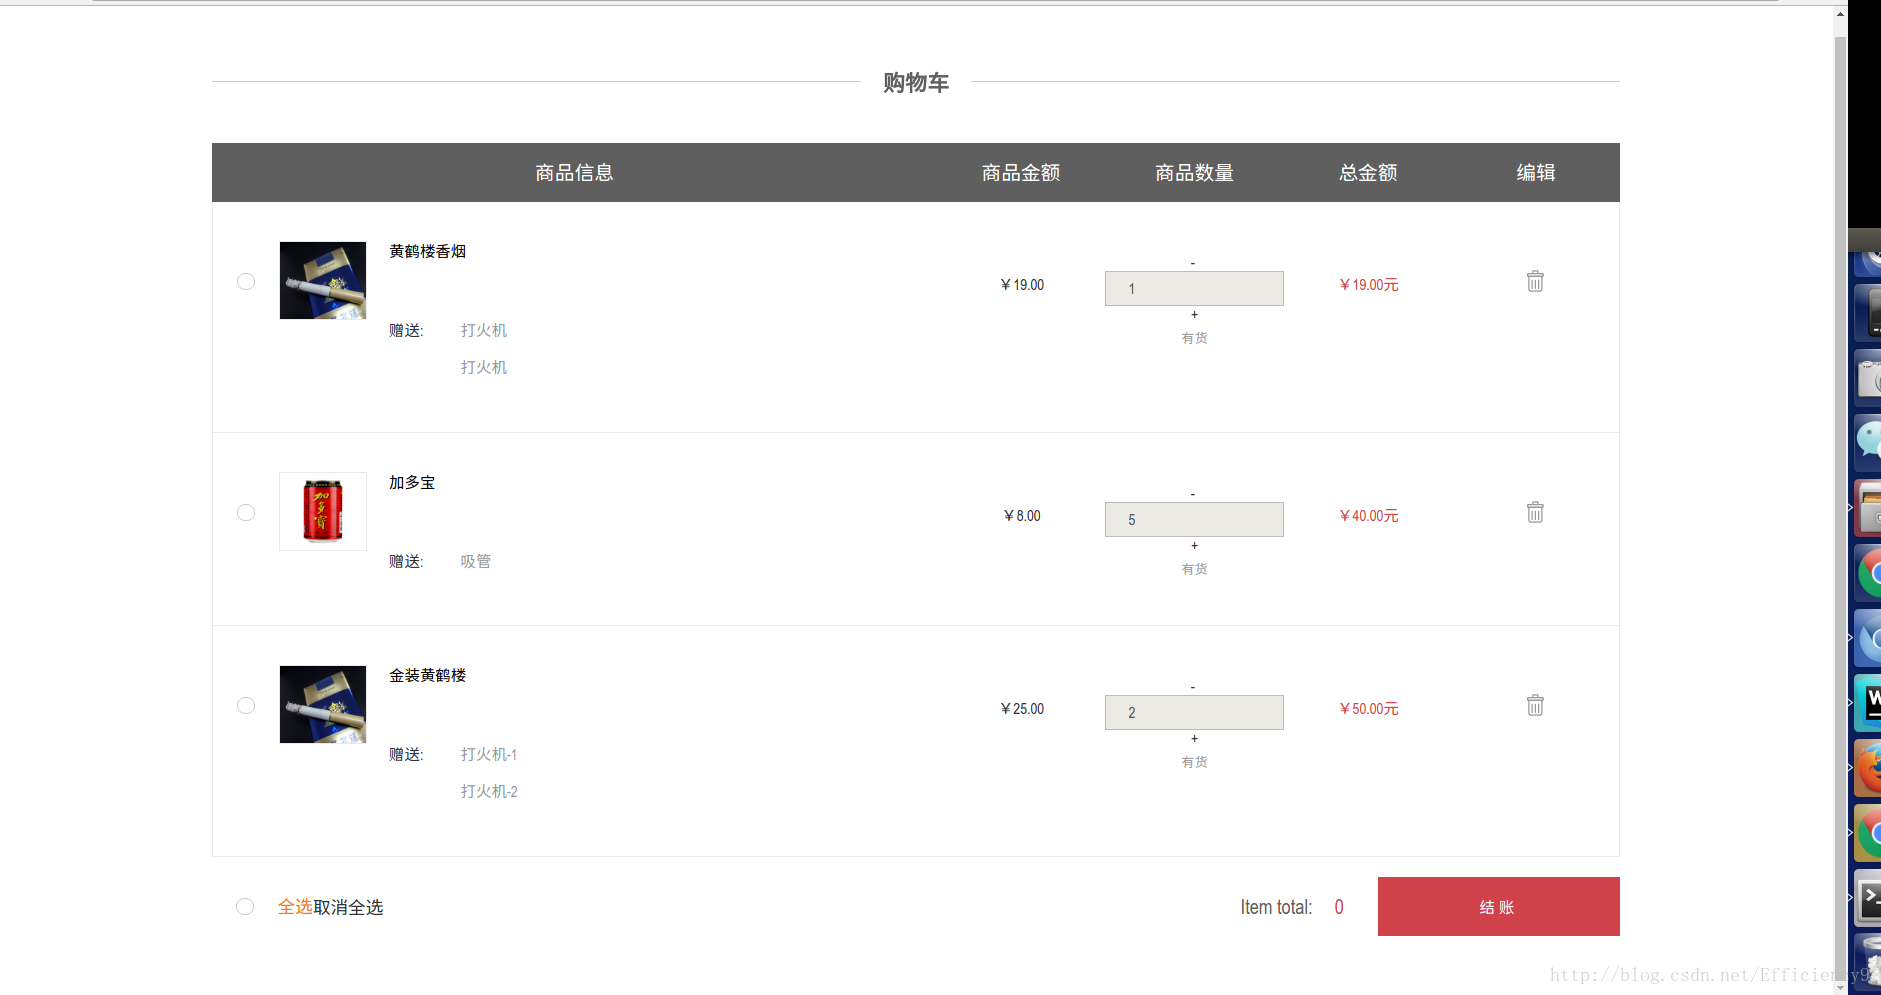Toggle the select-all radio button at bottom
1881x995 pixels.
click(x=245, y=906)
